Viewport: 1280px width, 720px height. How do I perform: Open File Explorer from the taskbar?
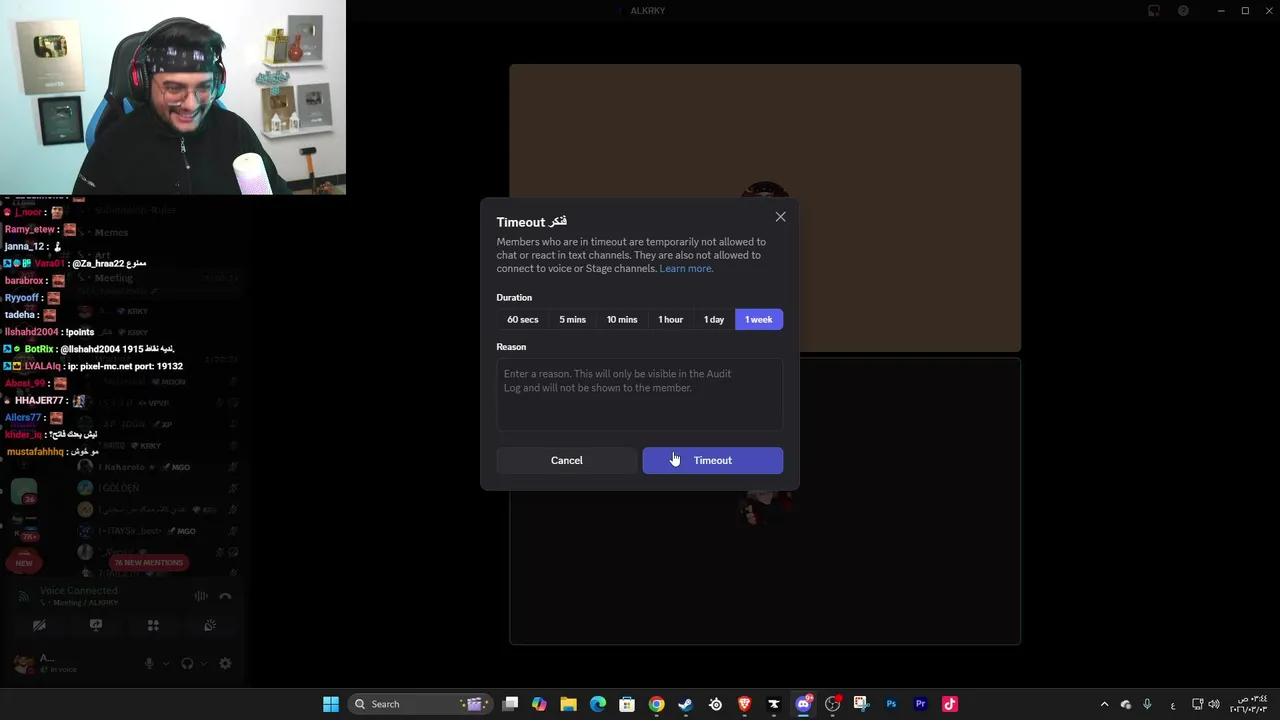click(x=568, y=704)
